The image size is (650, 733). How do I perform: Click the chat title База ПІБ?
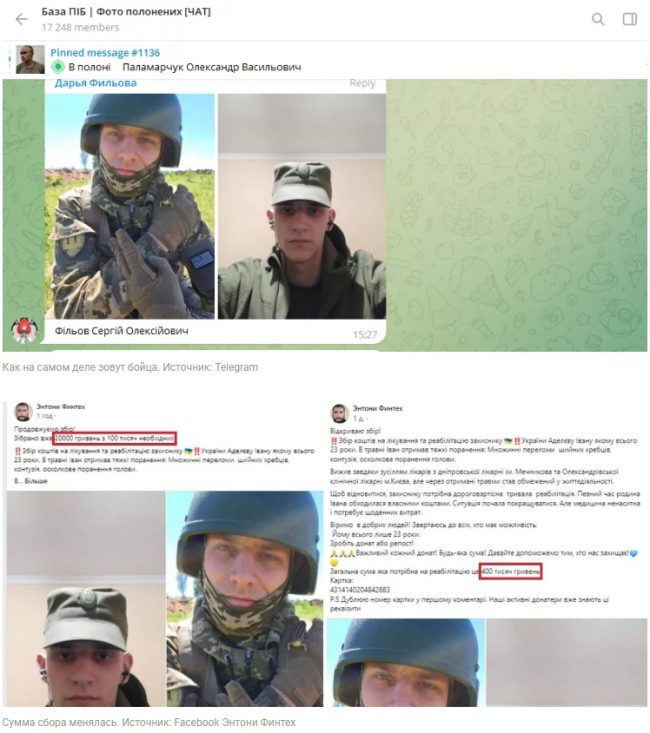pyautogui.click(x=126, y=12)
